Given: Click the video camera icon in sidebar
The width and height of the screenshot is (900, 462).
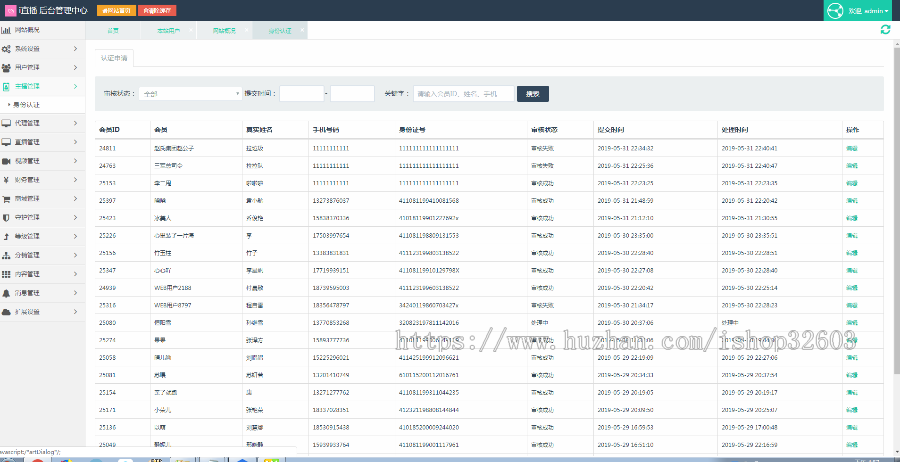Looking at the screenshot, I should click(x=6, y=160).
